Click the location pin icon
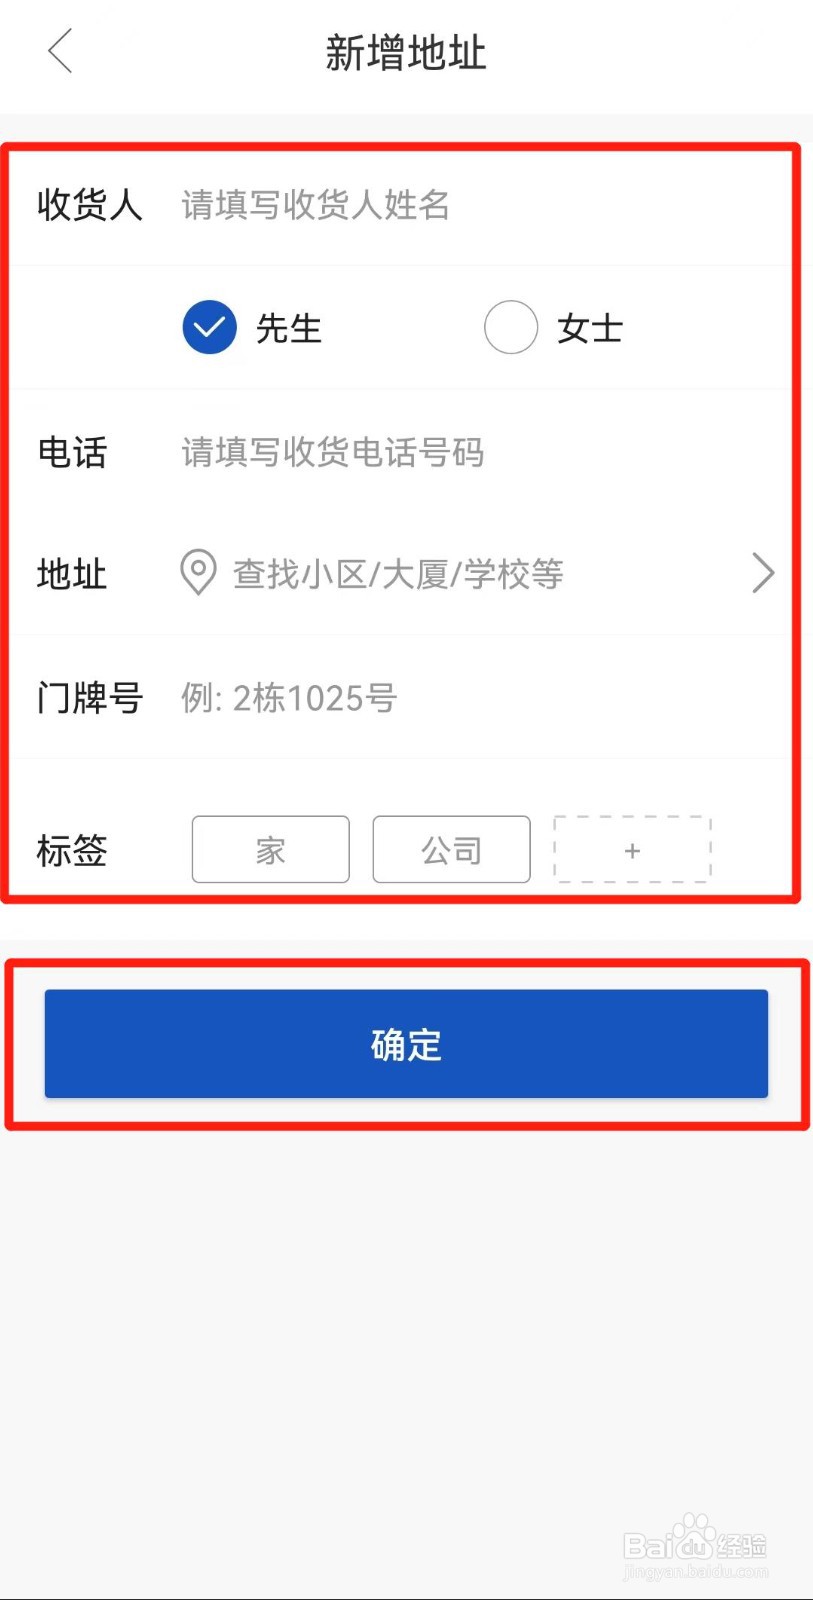The height and width of the screenshot is (1600, 813). click(198, 573)
